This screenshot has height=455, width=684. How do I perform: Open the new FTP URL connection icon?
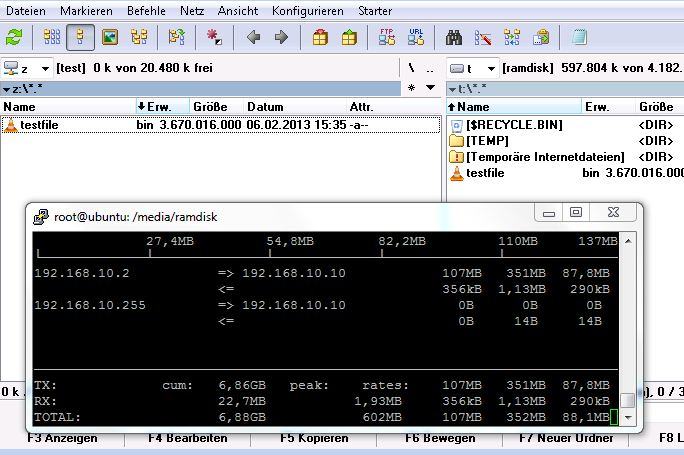[x=416, y=37]
